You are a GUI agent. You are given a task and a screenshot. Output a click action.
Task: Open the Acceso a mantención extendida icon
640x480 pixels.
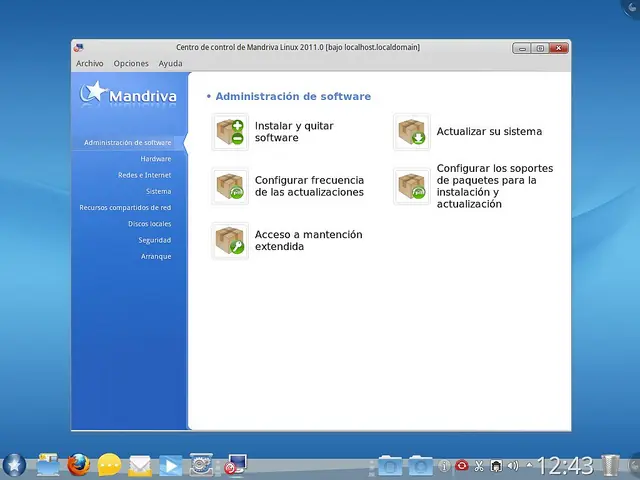coord(230,241)
